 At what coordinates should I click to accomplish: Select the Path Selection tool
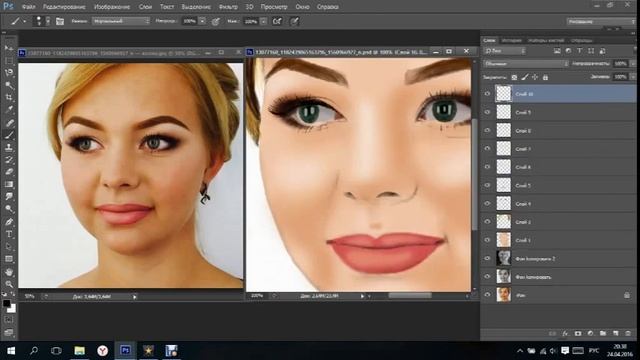click(9, 247)
